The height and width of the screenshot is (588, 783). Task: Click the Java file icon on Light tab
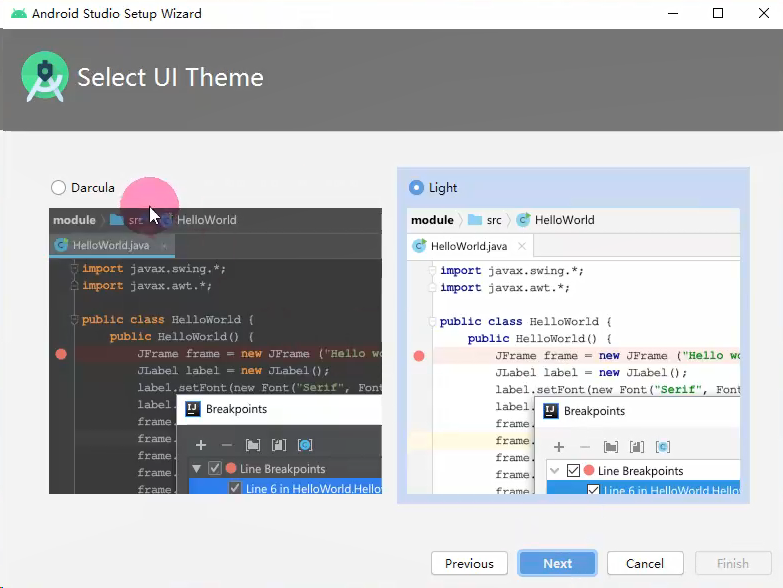click(419, 246)
